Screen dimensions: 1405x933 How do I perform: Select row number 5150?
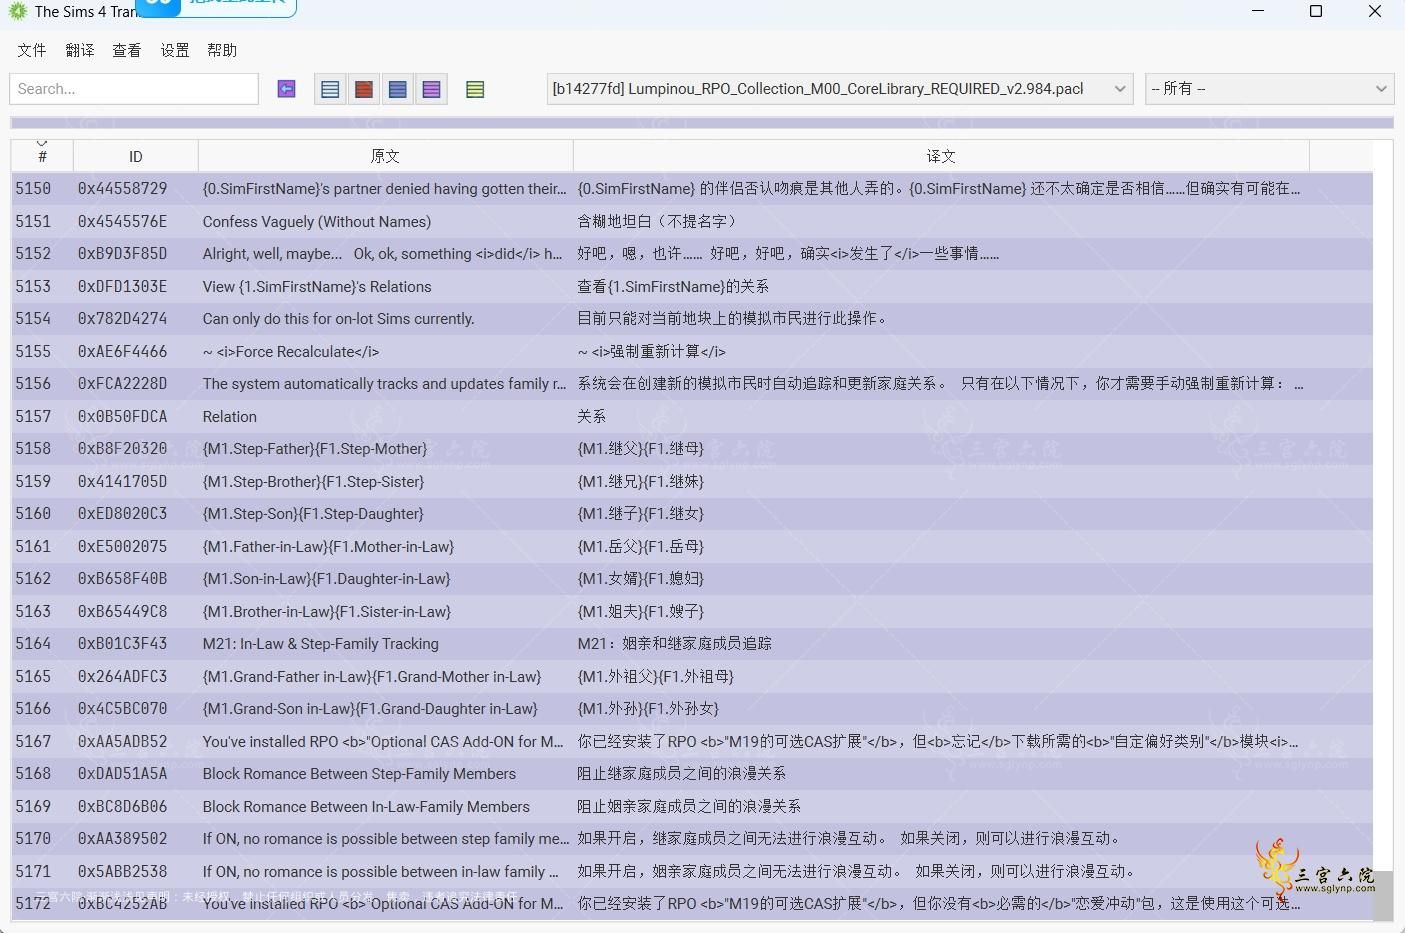(x=33, y=188)
